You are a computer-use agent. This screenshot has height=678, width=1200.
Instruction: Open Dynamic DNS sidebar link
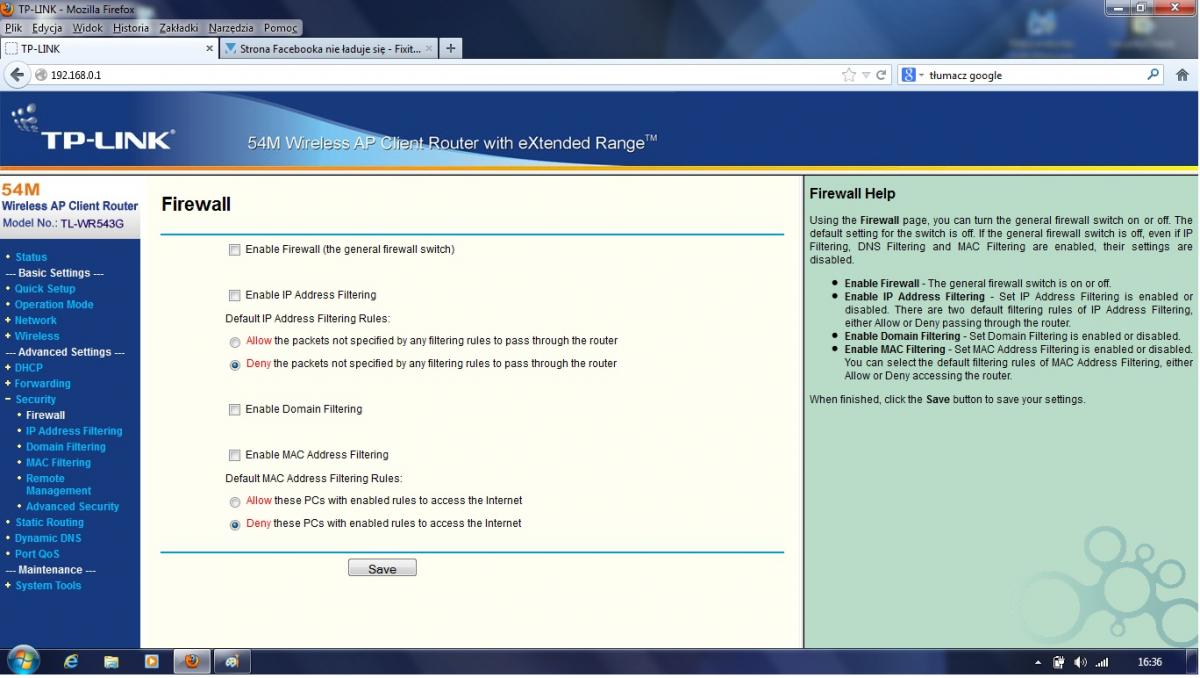[48, 538]
